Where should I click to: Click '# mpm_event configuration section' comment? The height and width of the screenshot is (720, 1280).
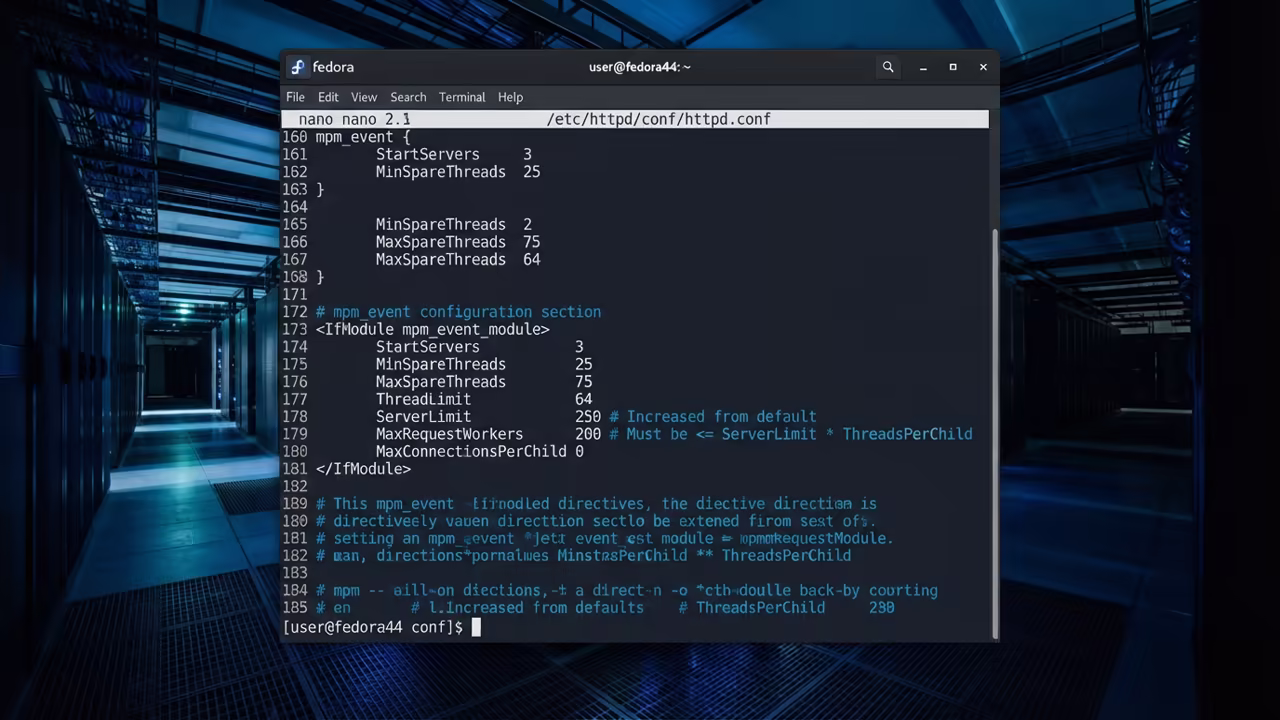coord(458,312)
